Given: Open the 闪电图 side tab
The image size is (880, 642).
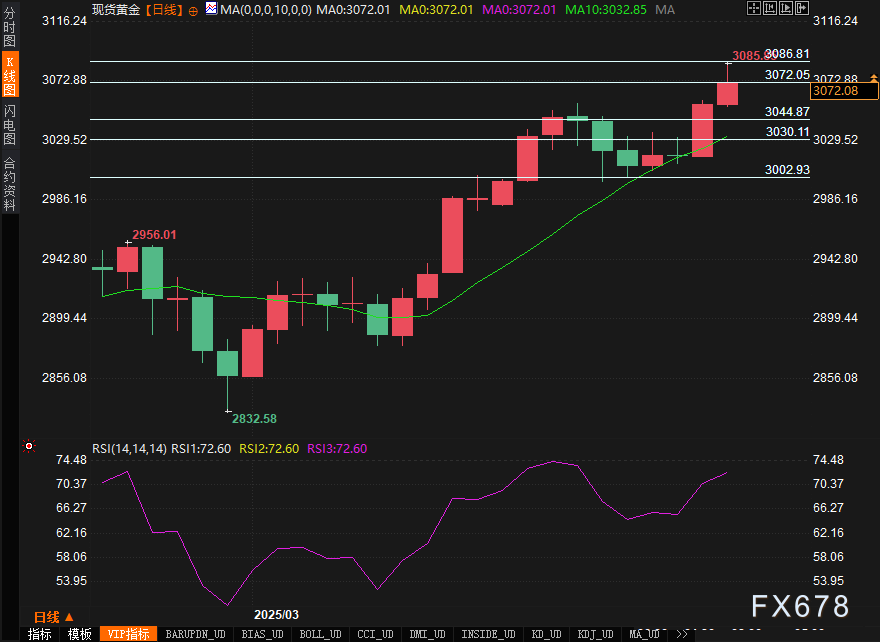Looking at the screenshot, I should [x=9, y=125].
